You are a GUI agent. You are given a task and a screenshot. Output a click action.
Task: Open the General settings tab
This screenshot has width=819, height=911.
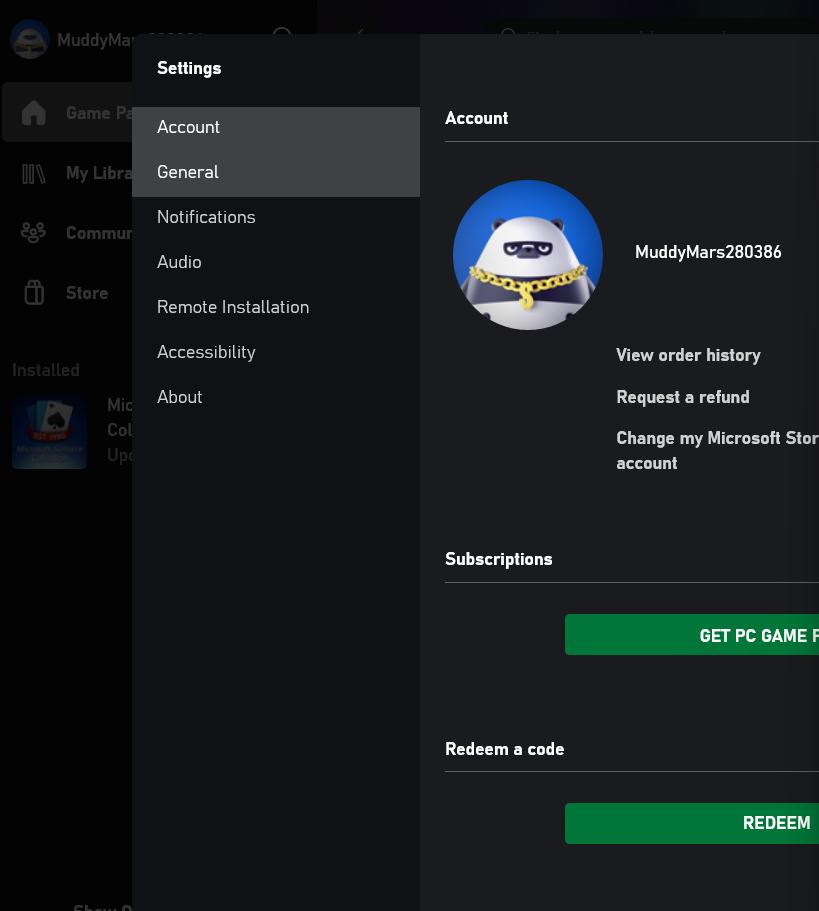[276, 173]
